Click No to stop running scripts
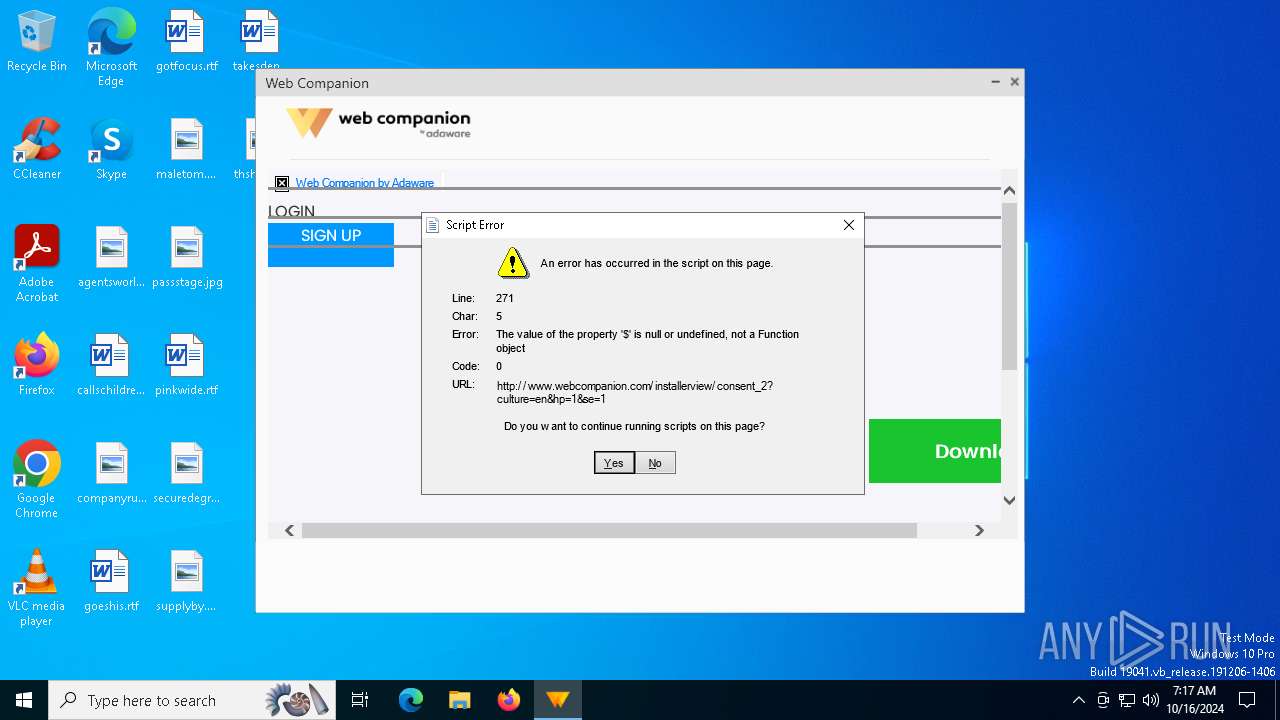The image size is (1280, 720). [655, 463]
